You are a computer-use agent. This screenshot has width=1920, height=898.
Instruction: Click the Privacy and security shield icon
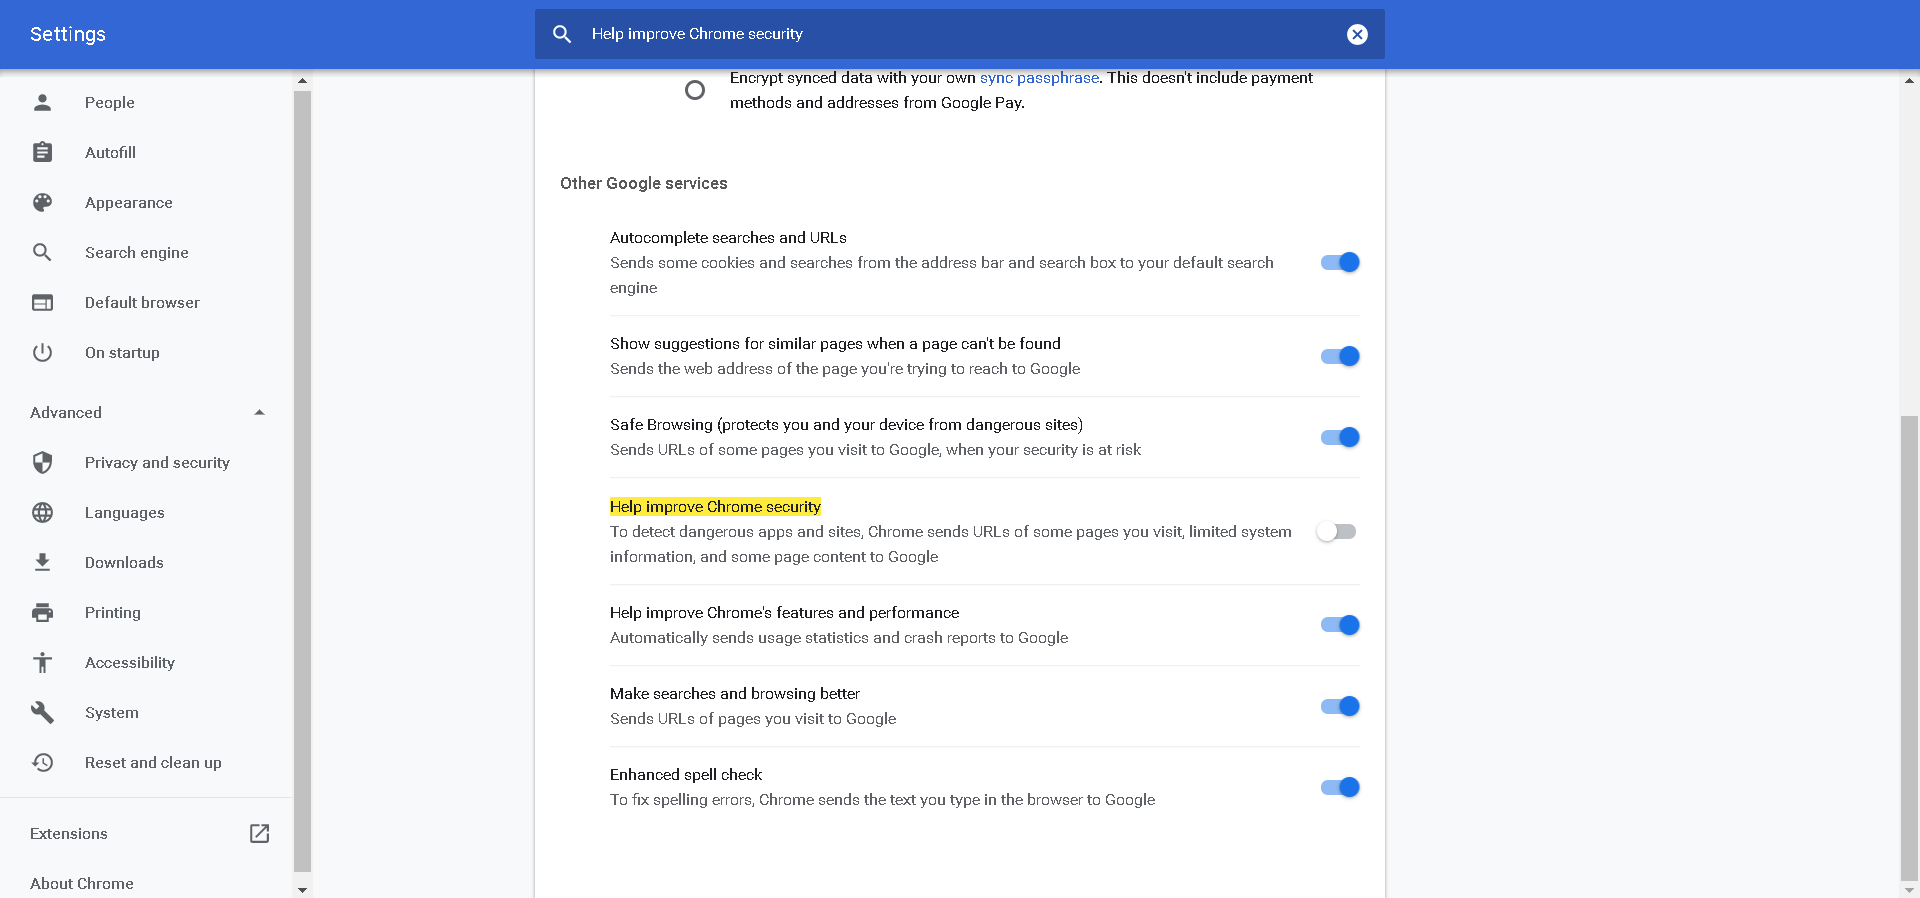pos(42,462)
